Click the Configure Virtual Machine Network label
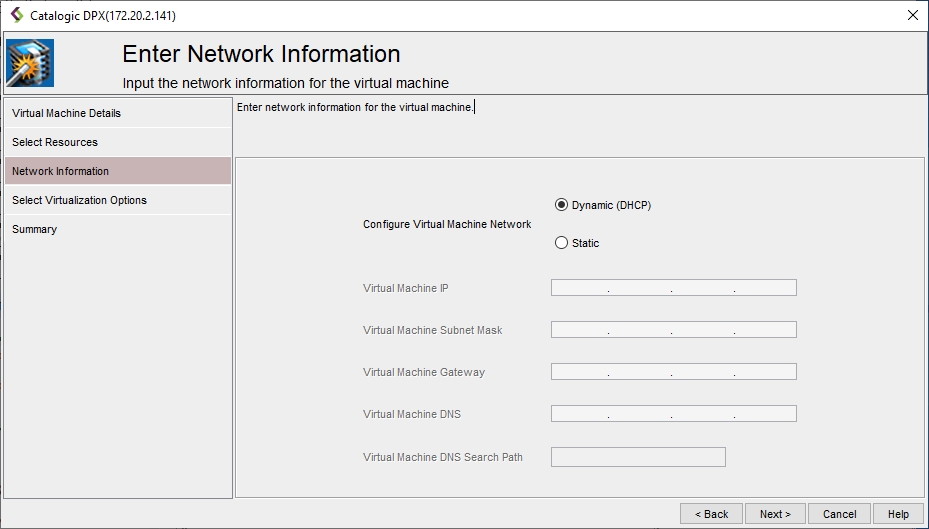 (447, 224)
